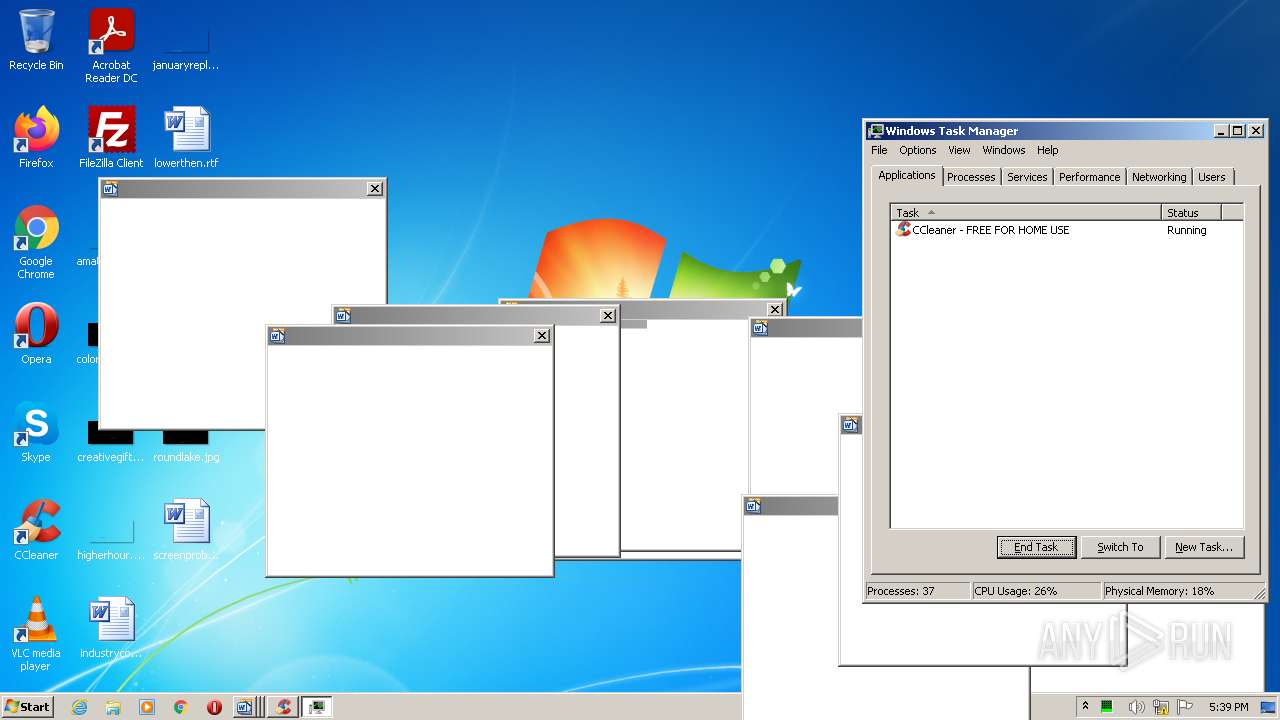
Task: Click the Switch To button
Action: coord(1120,547)
